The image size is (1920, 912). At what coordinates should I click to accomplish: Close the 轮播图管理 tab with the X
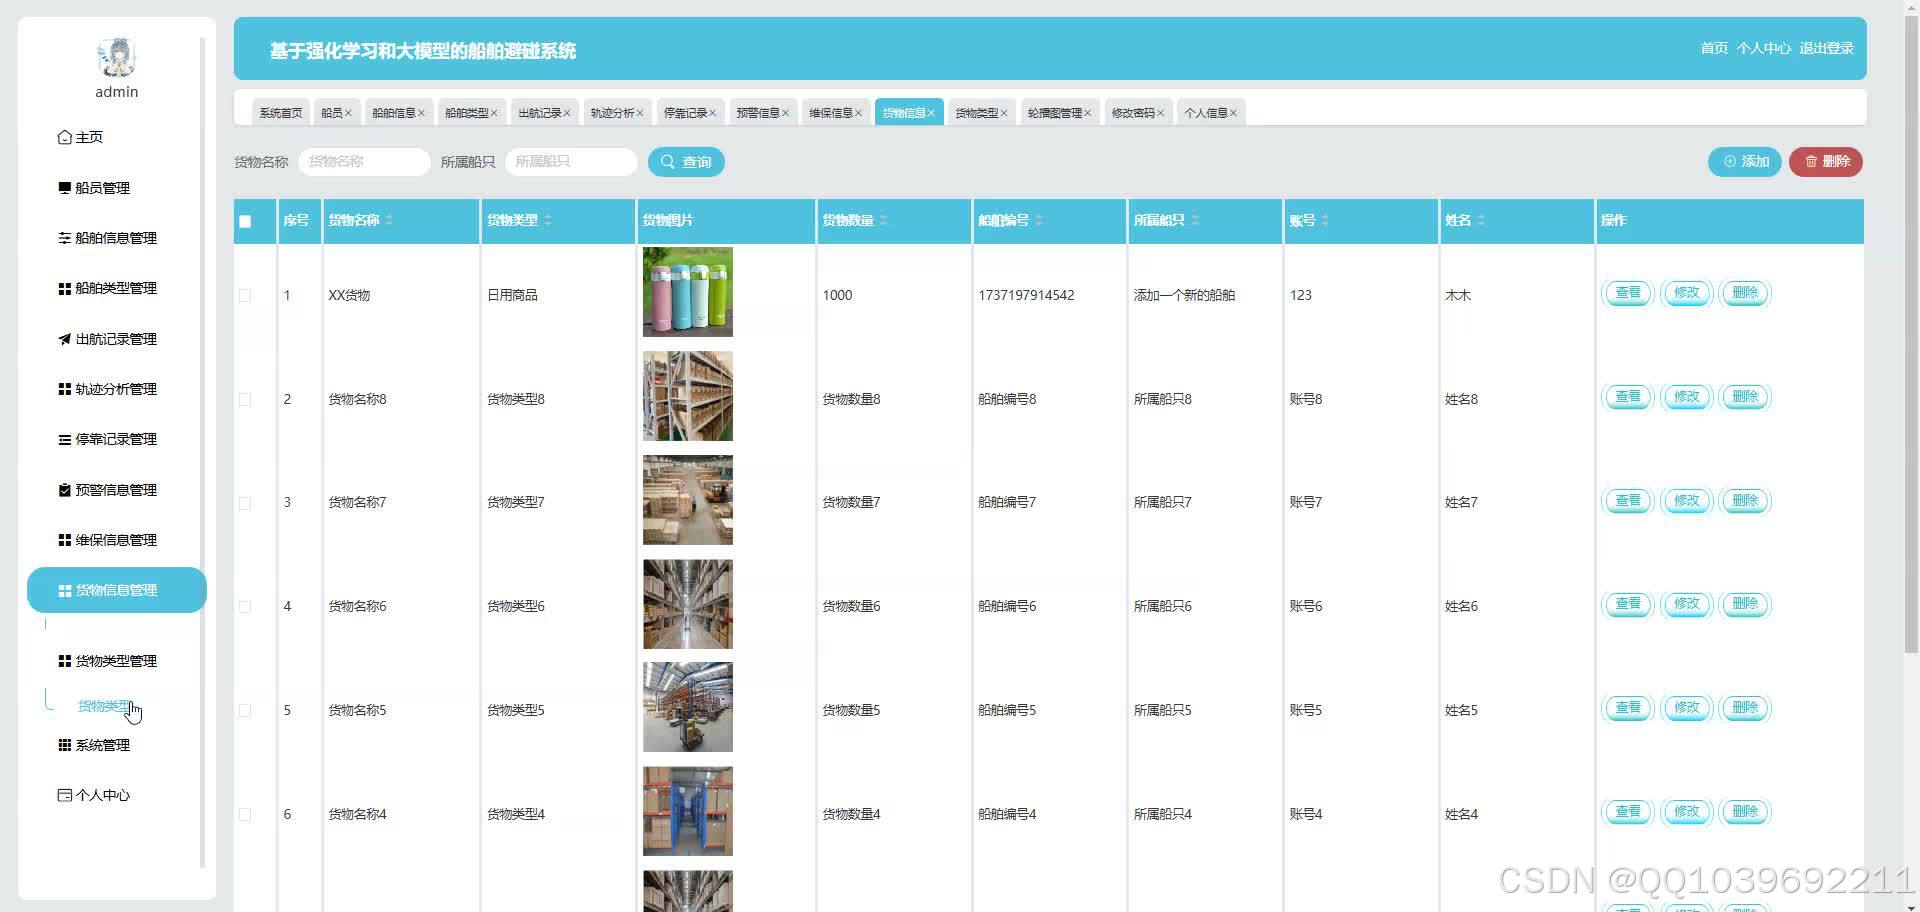coord(1088,113)
